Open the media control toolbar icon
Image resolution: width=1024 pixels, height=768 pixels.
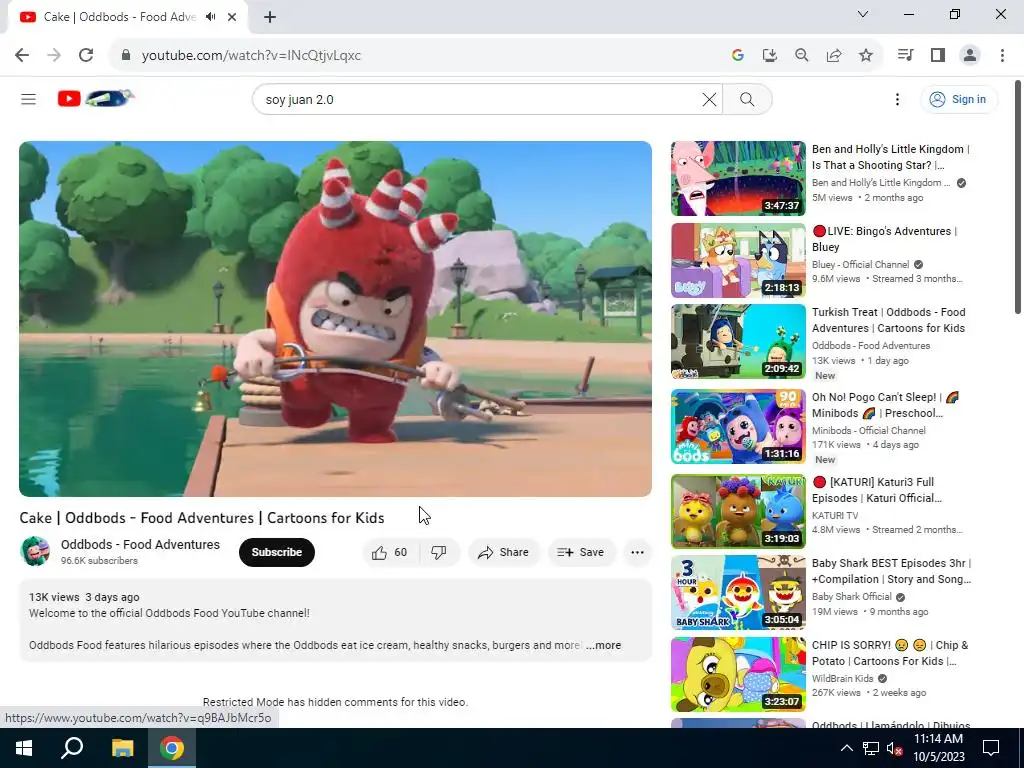click(905, 56)
